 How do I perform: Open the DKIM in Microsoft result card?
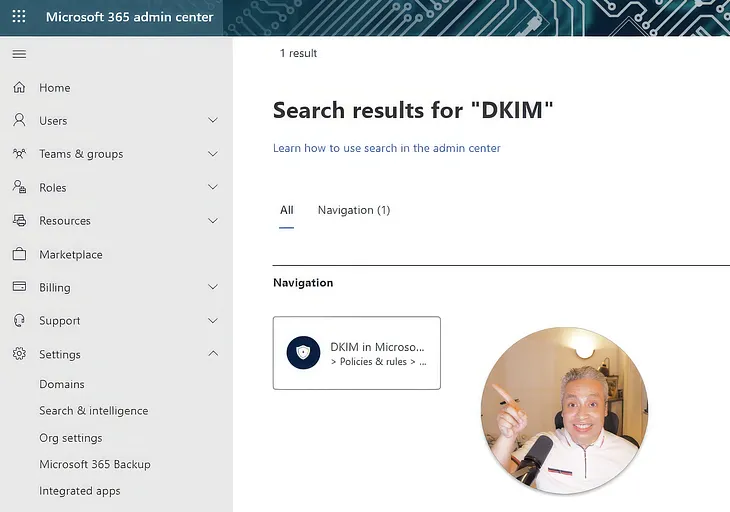pyautogui.click(x=357, y=353)
